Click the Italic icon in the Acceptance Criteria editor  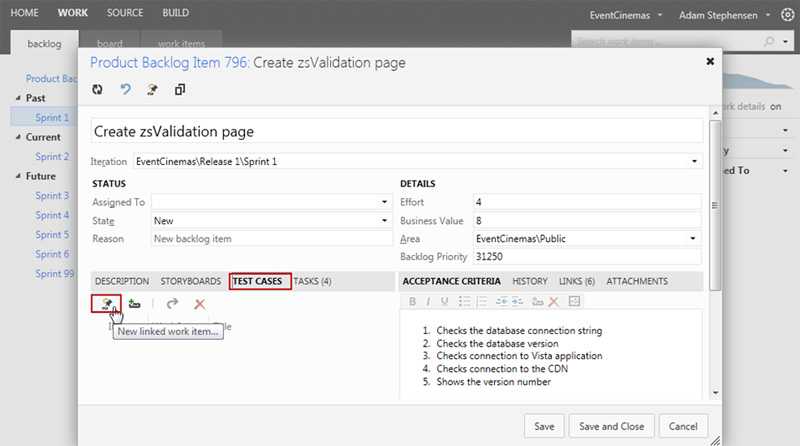click(430, 302)
